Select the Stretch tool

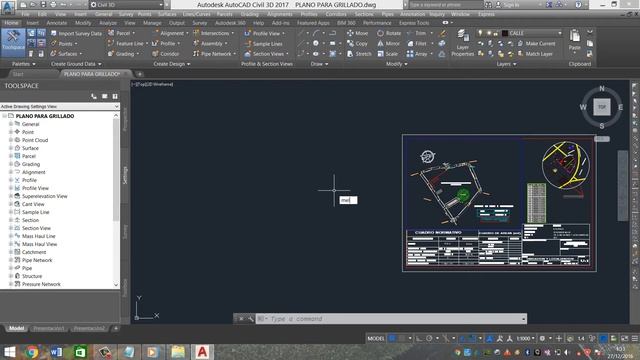pyautogui.click(x=359, y=53)
